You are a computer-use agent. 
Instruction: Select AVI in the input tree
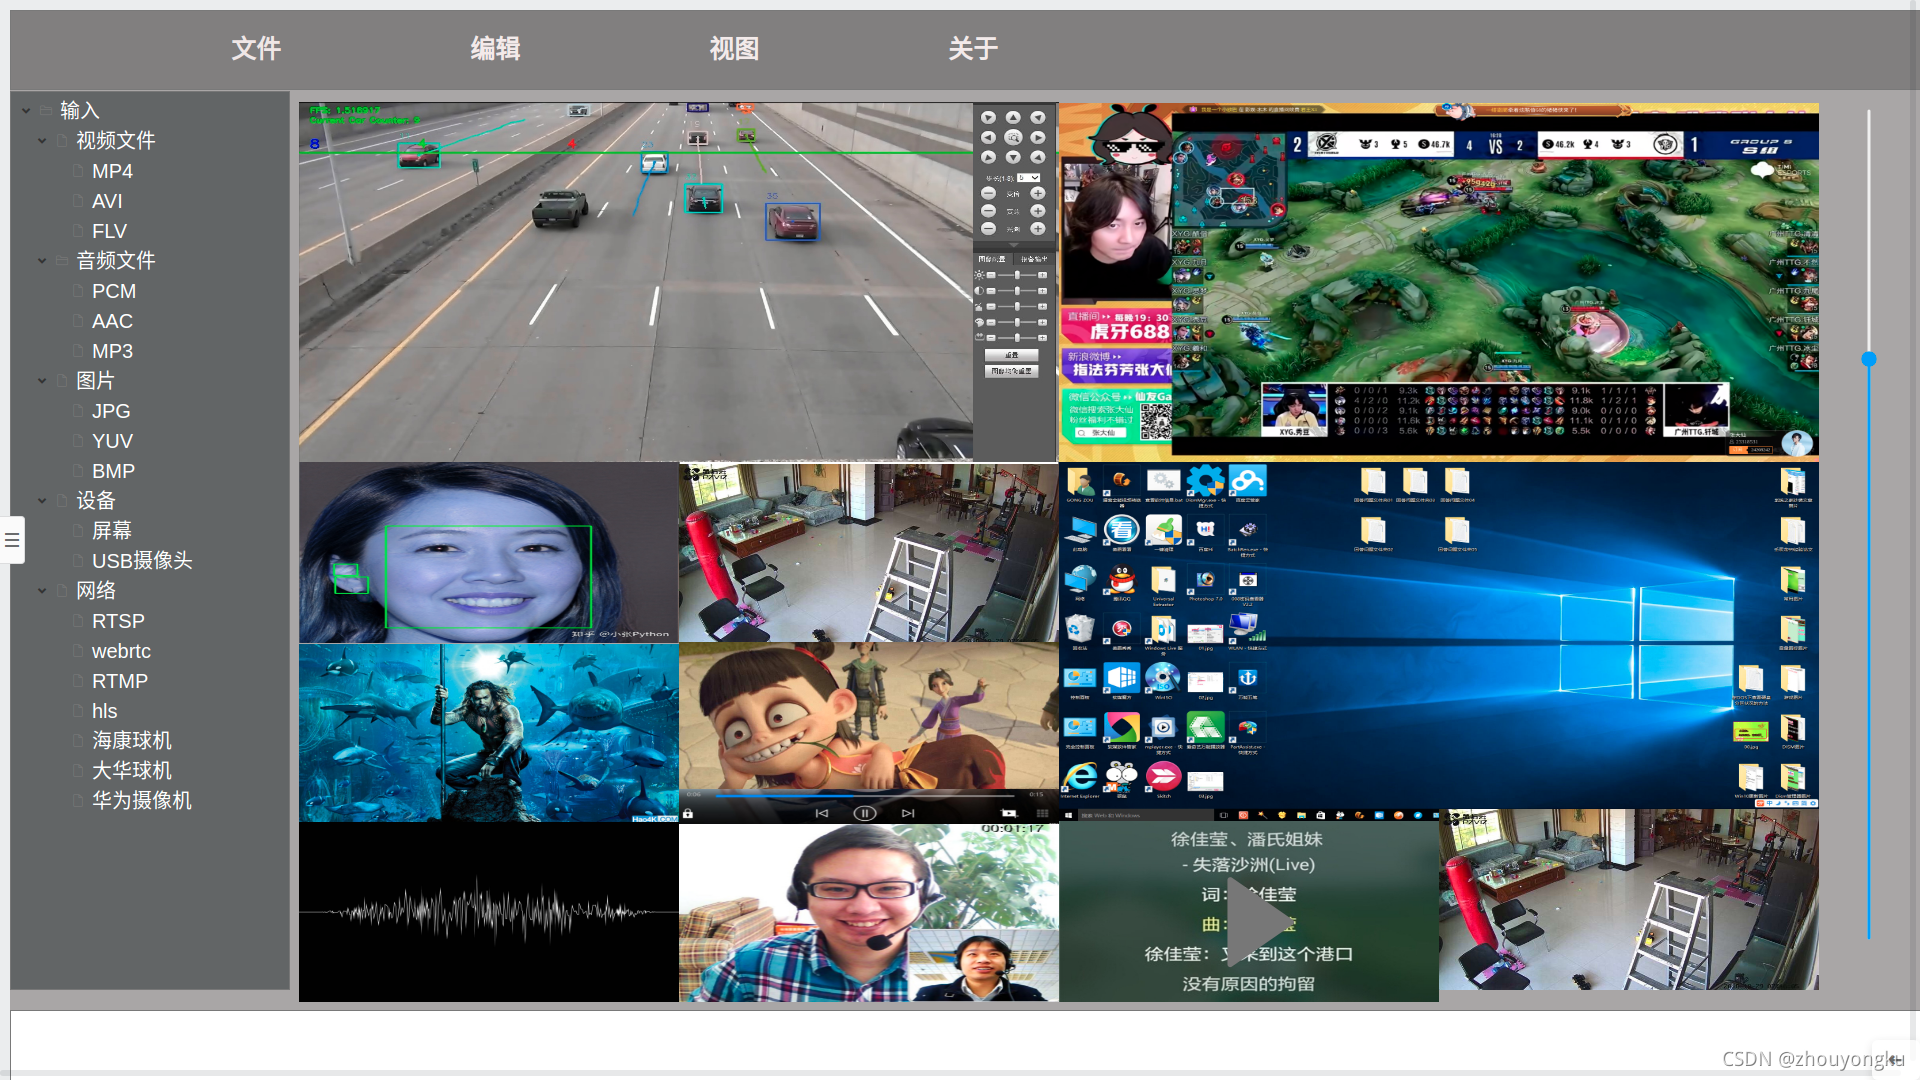pos(107,201)
